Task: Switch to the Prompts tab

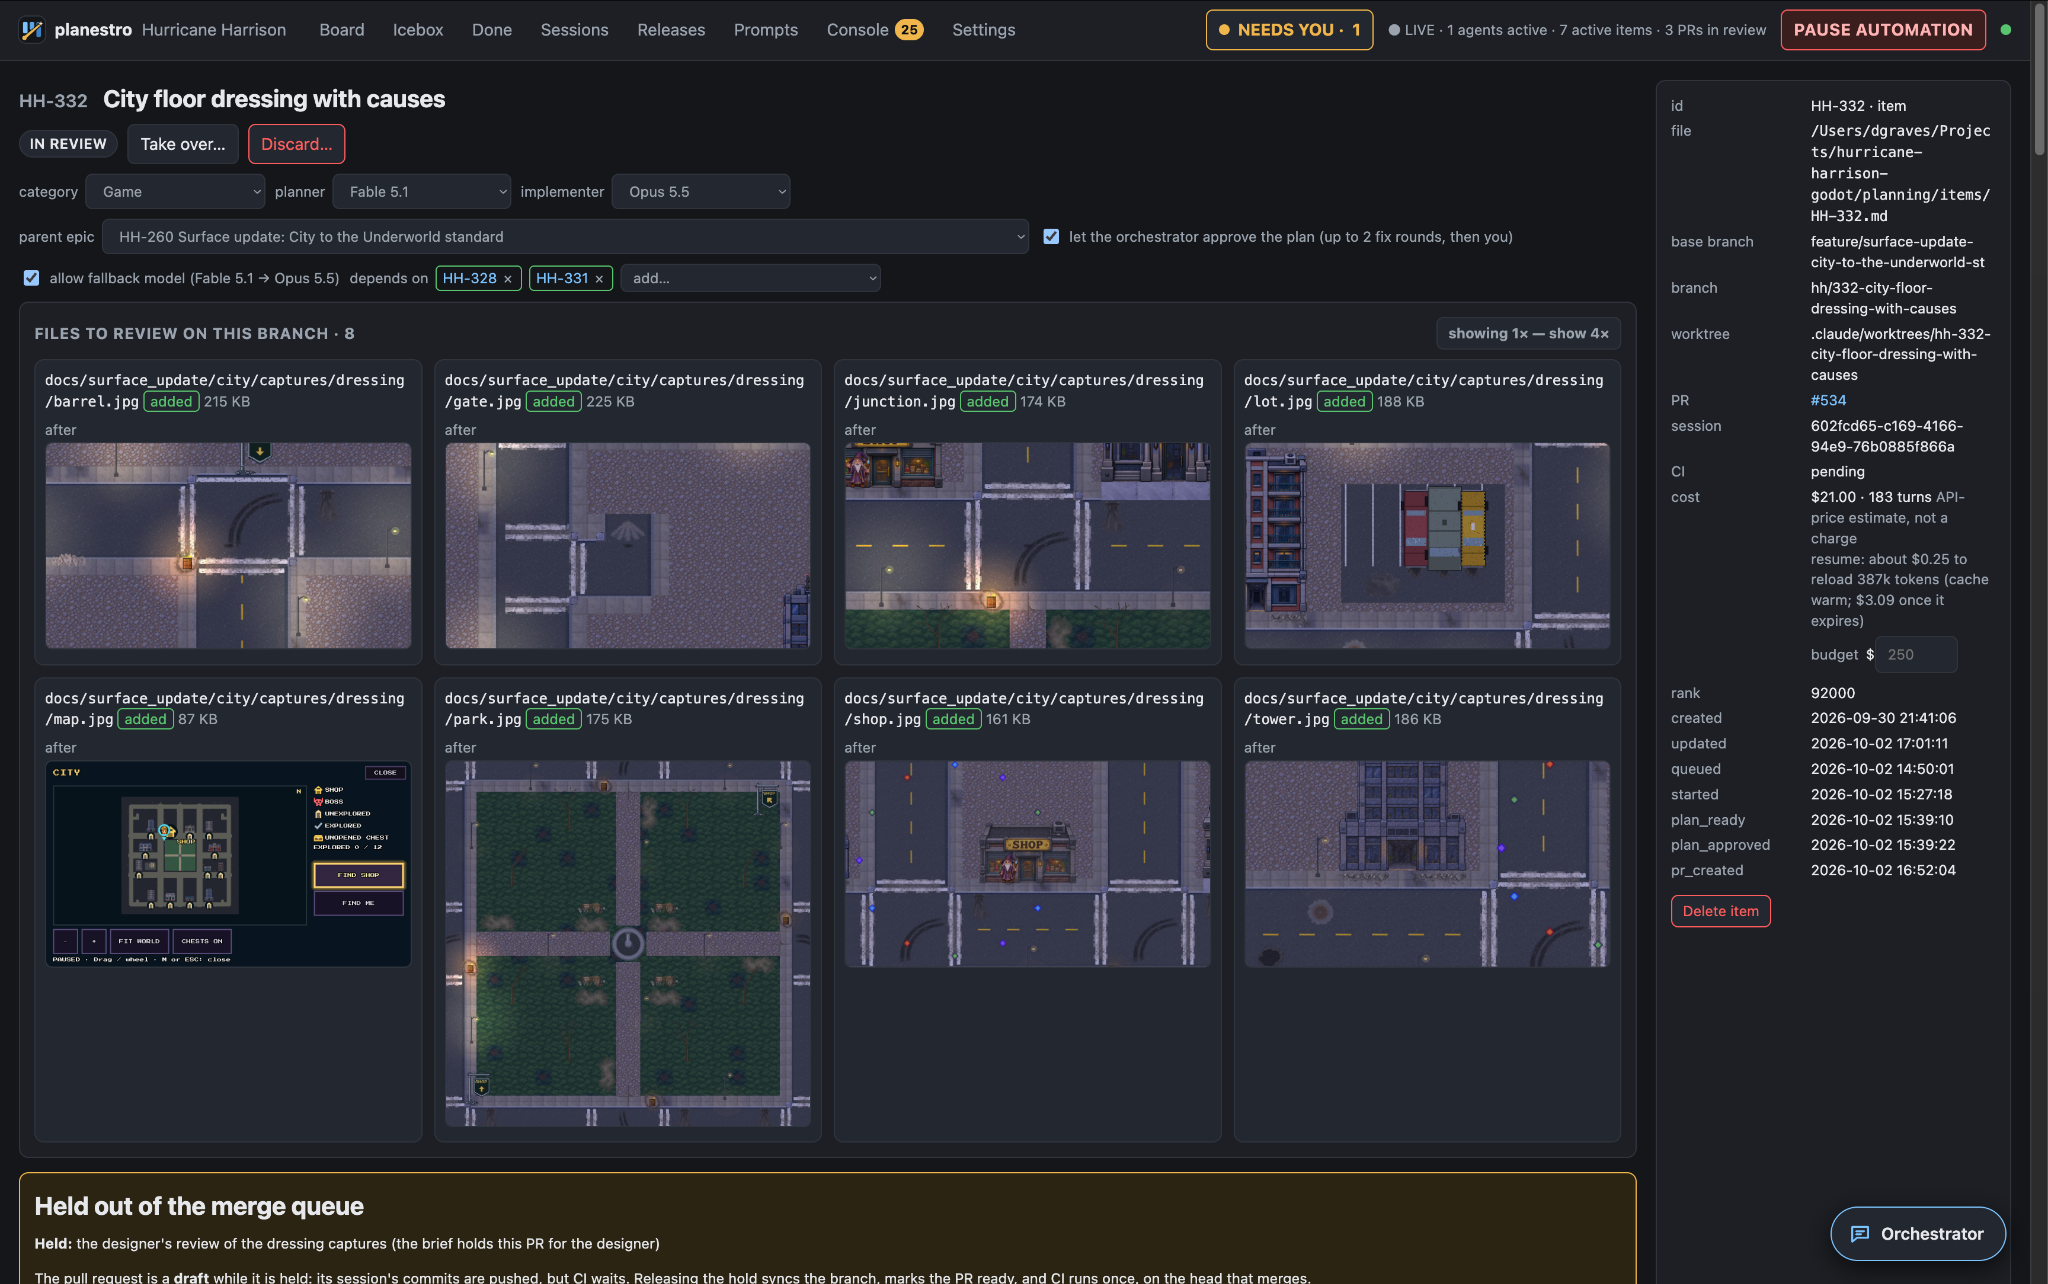Action: click(766, 30)
